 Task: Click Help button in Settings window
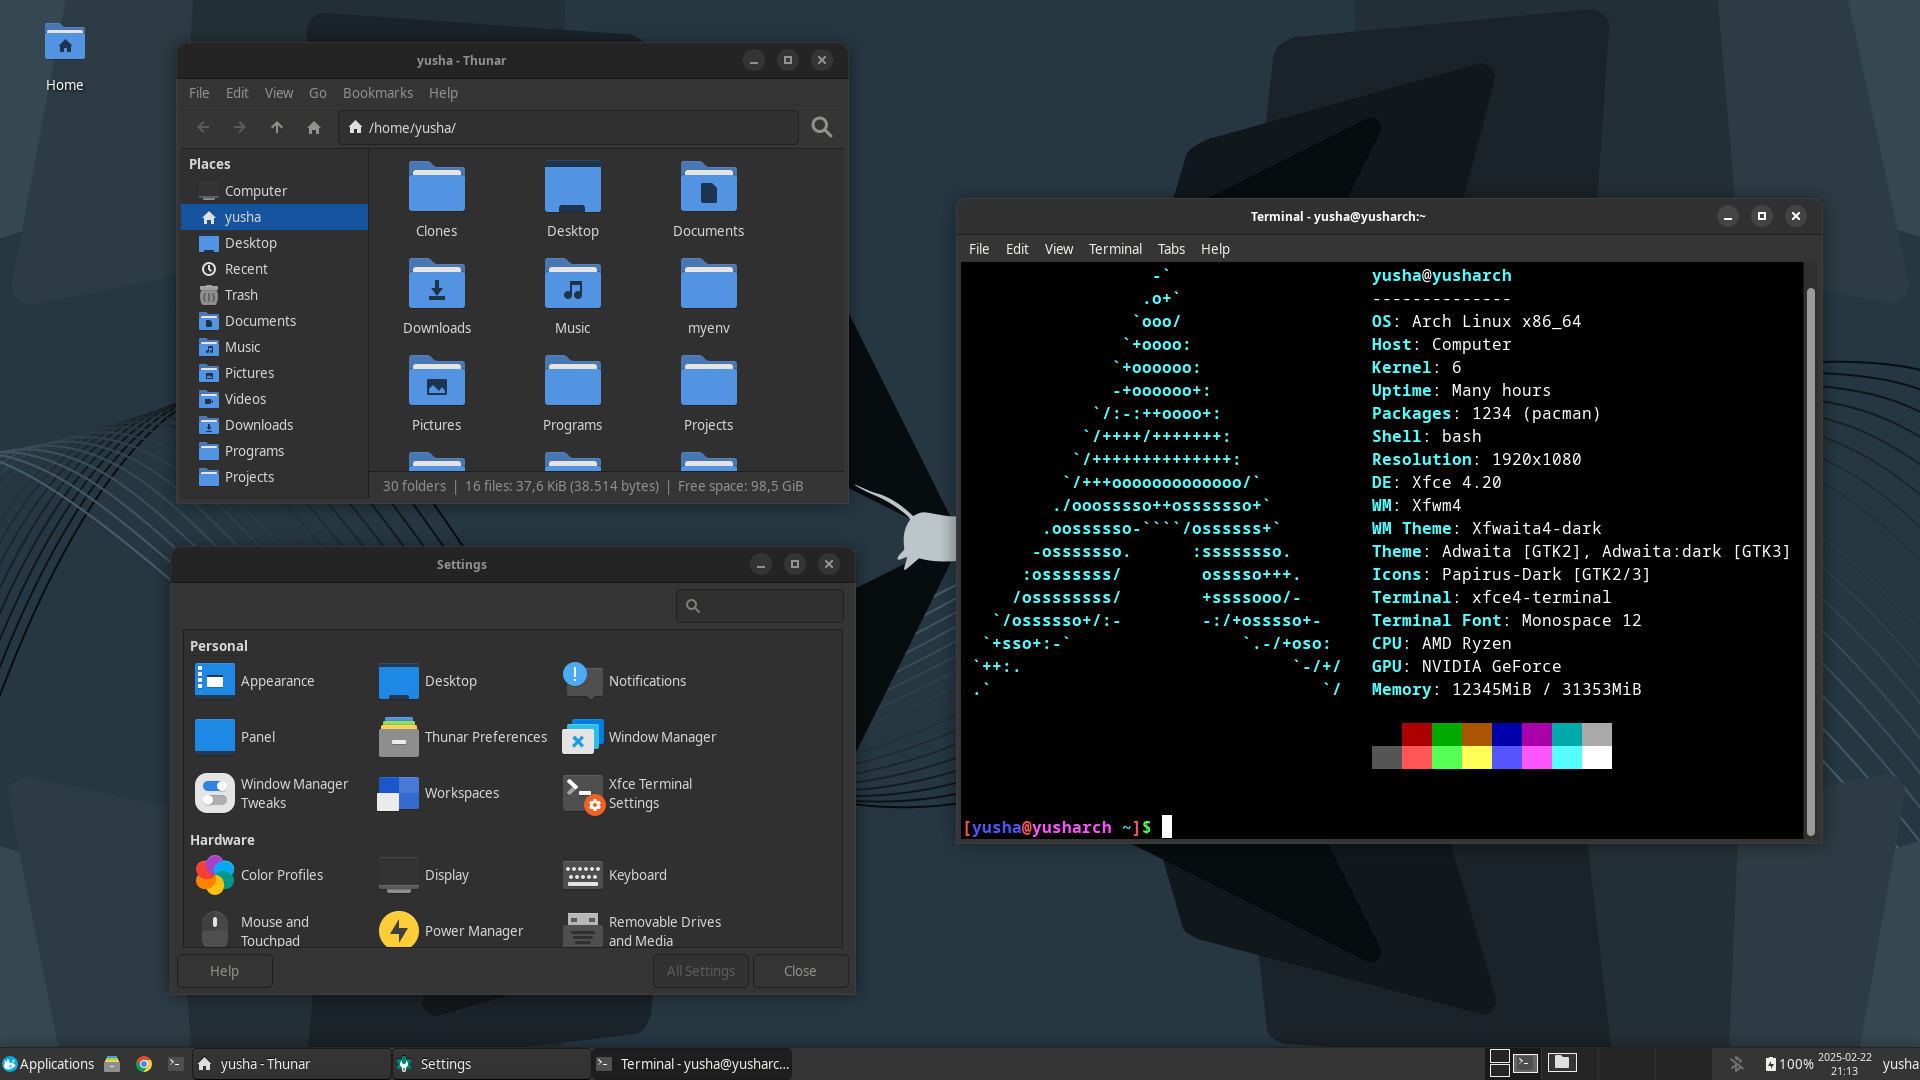(225, 971)
